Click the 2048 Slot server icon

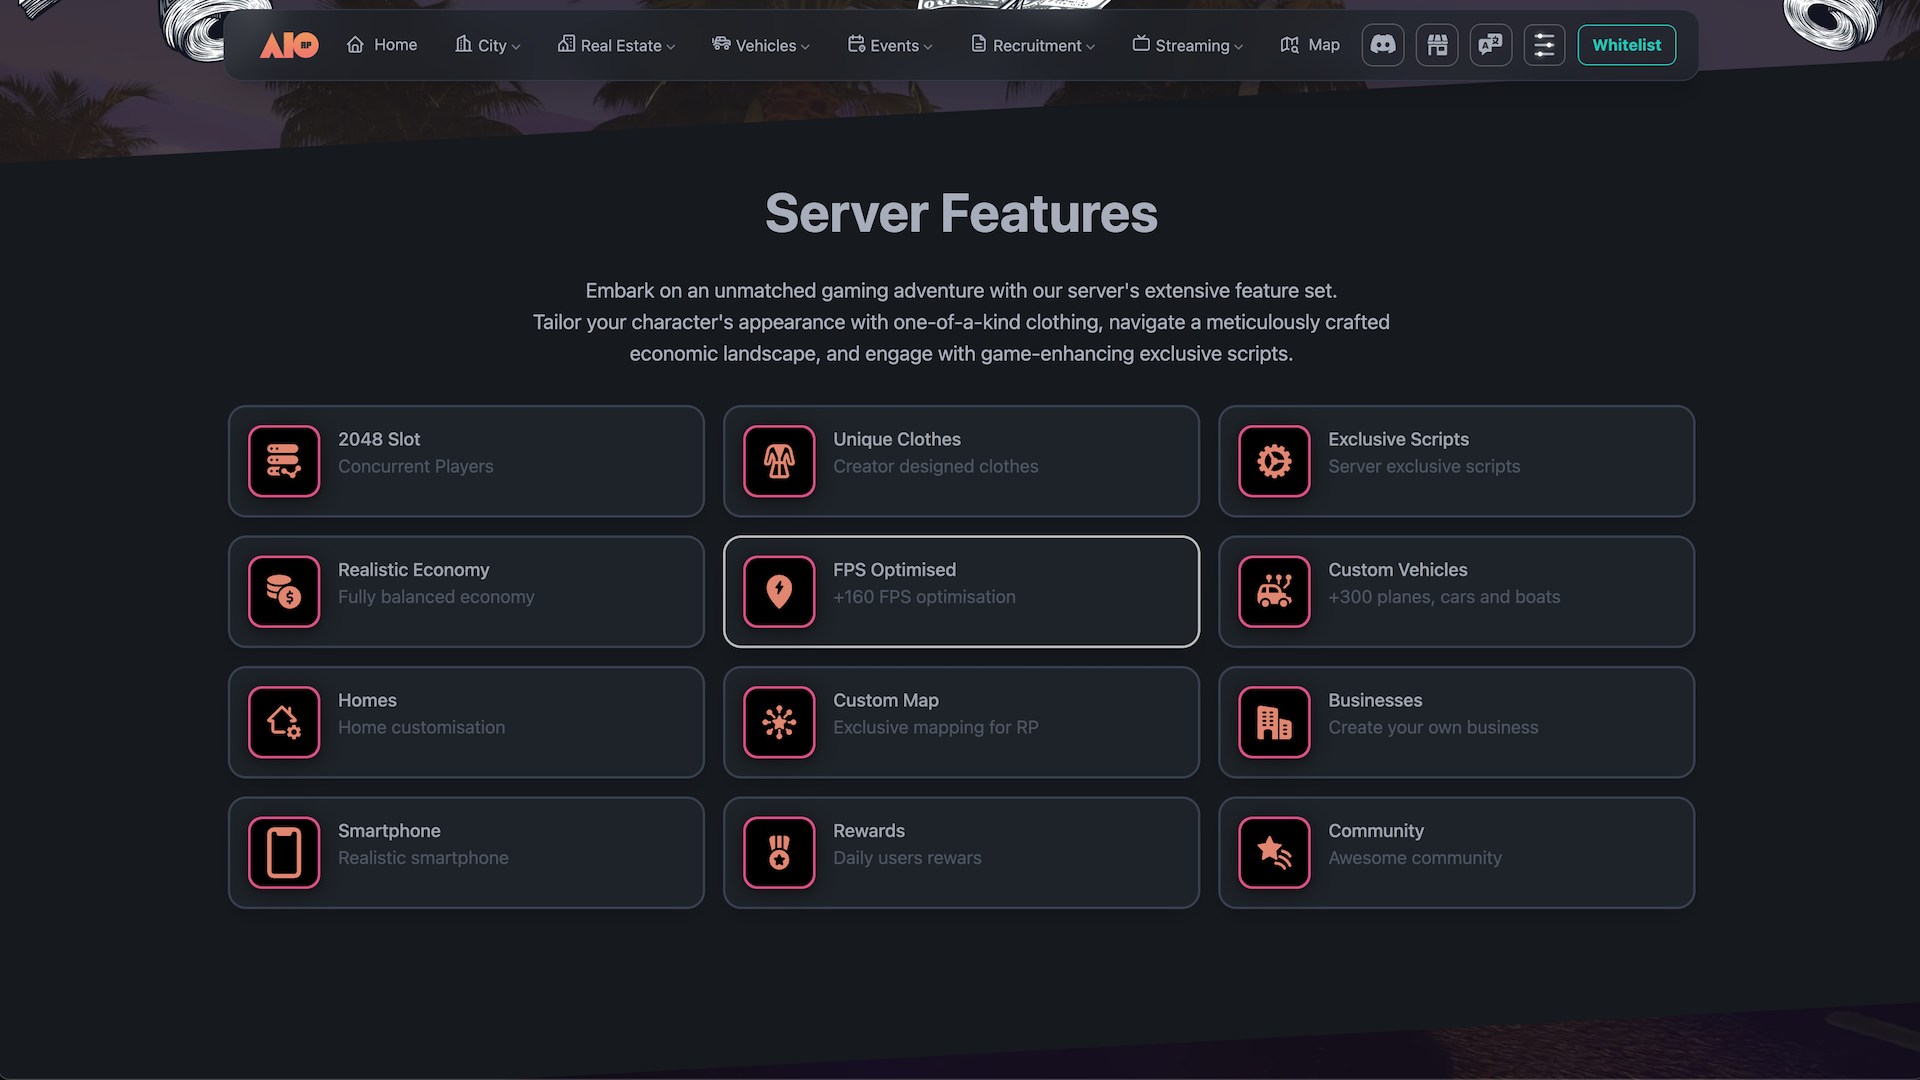pyautogui.click(x=284, y=461)
